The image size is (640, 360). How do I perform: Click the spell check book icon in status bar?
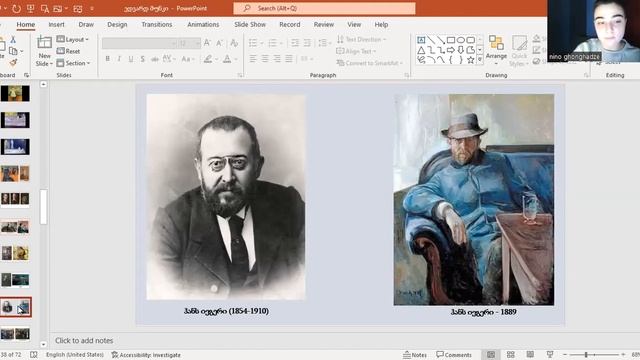(33, 355)
